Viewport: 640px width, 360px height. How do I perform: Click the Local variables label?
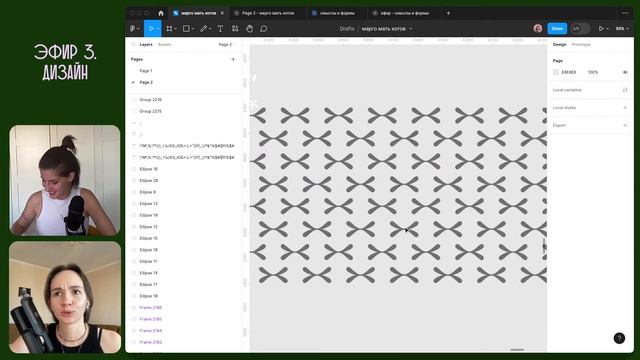click(x=567, y=90)
